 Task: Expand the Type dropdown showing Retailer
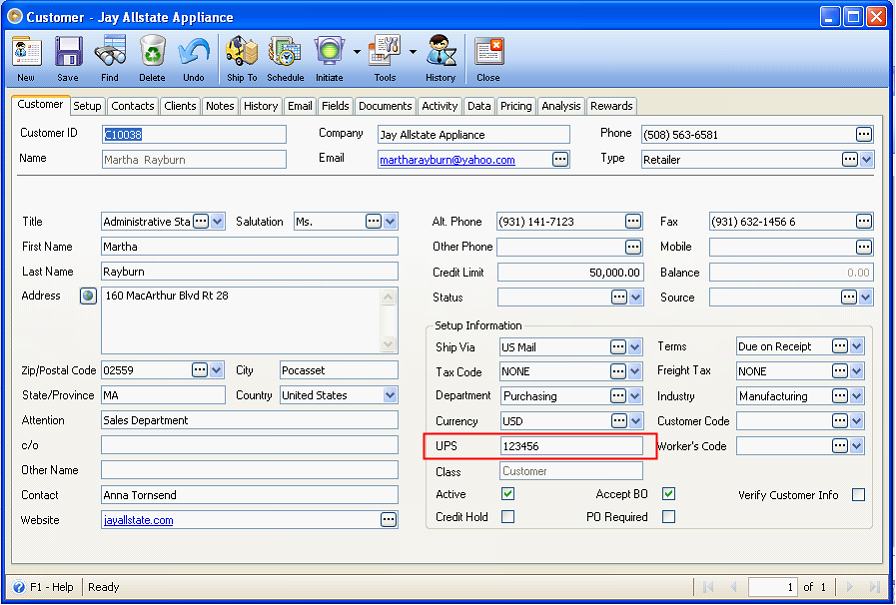[866, 159]
